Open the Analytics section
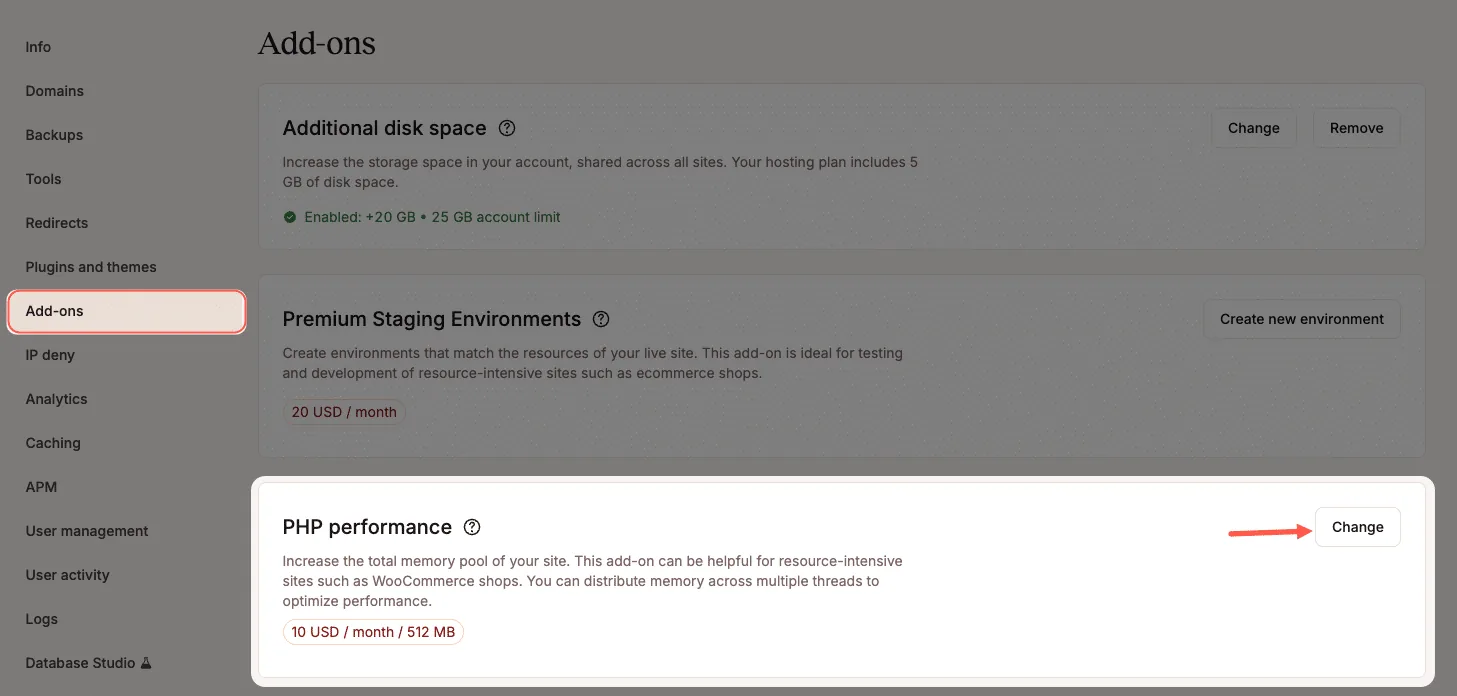The width and height of the screenshot is (1457, 696). 56,399
